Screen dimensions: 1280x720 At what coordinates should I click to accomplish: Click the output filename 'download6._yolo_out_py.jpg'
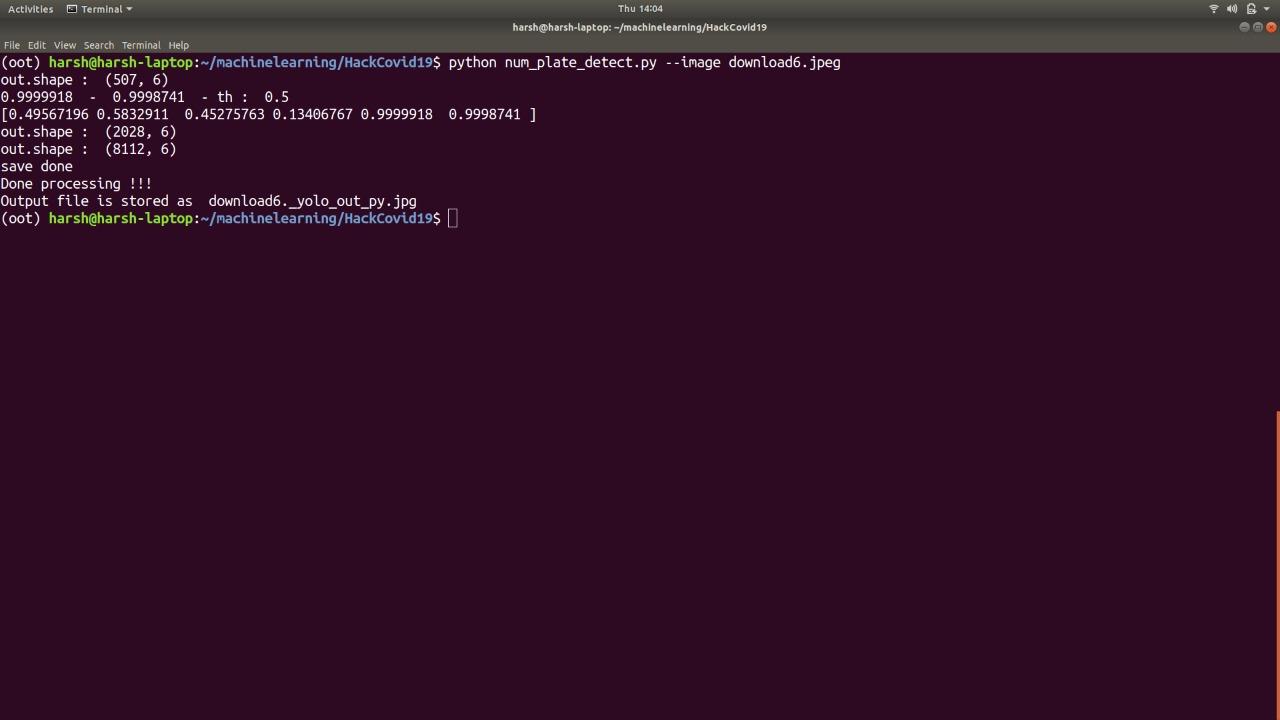point(312,201)
